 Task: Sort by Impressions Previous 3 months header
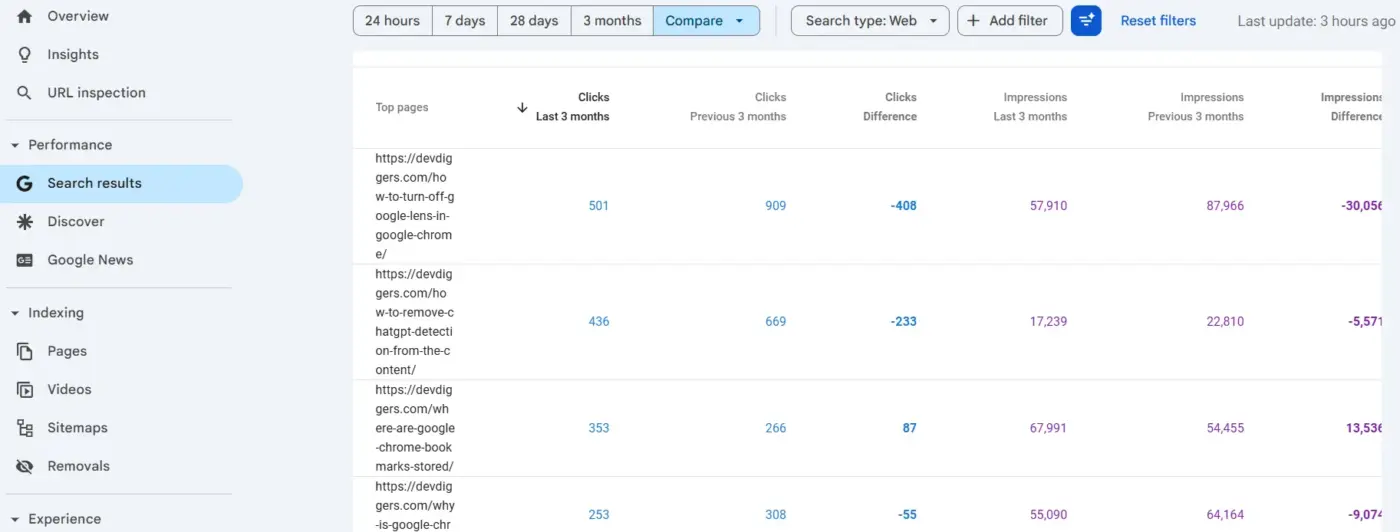tap(1196, 107)
